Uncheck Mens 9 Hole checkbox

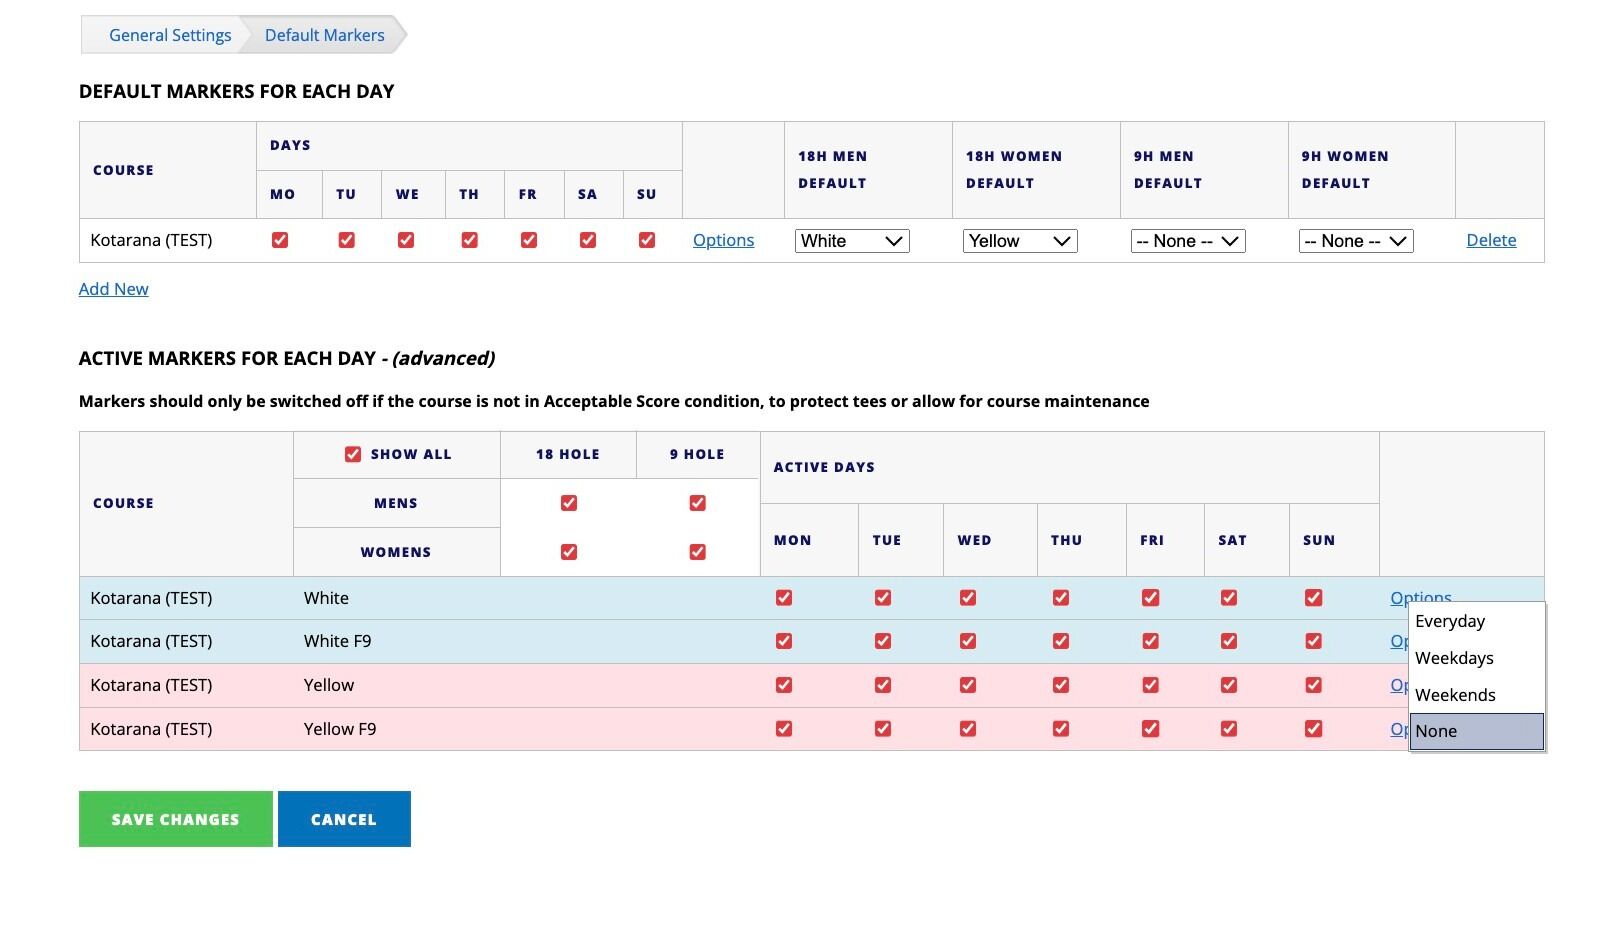tap(698, 503)
